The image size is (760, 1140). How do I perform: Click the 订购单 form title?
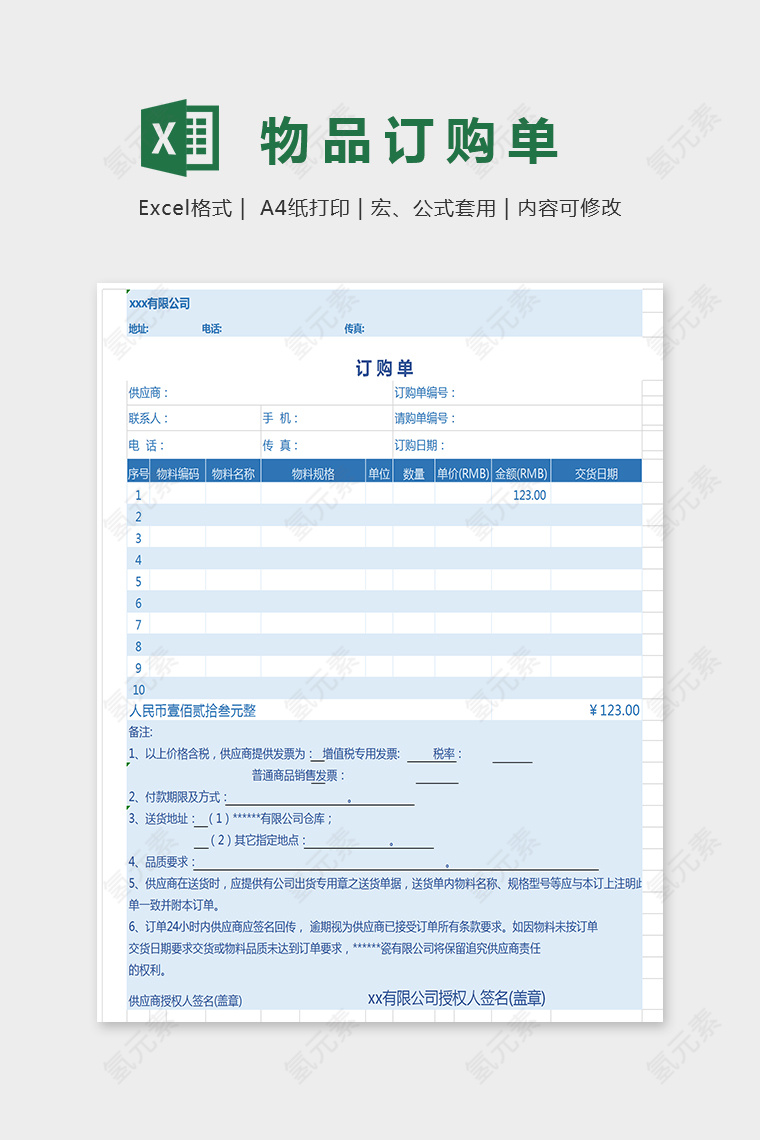(384, 368)
